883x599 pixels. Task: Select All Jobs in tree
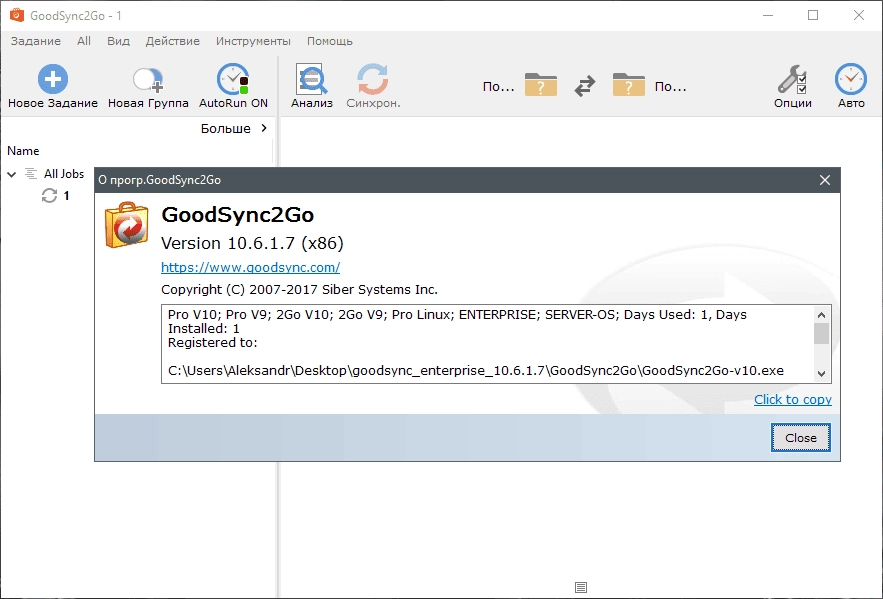point(64,174)
